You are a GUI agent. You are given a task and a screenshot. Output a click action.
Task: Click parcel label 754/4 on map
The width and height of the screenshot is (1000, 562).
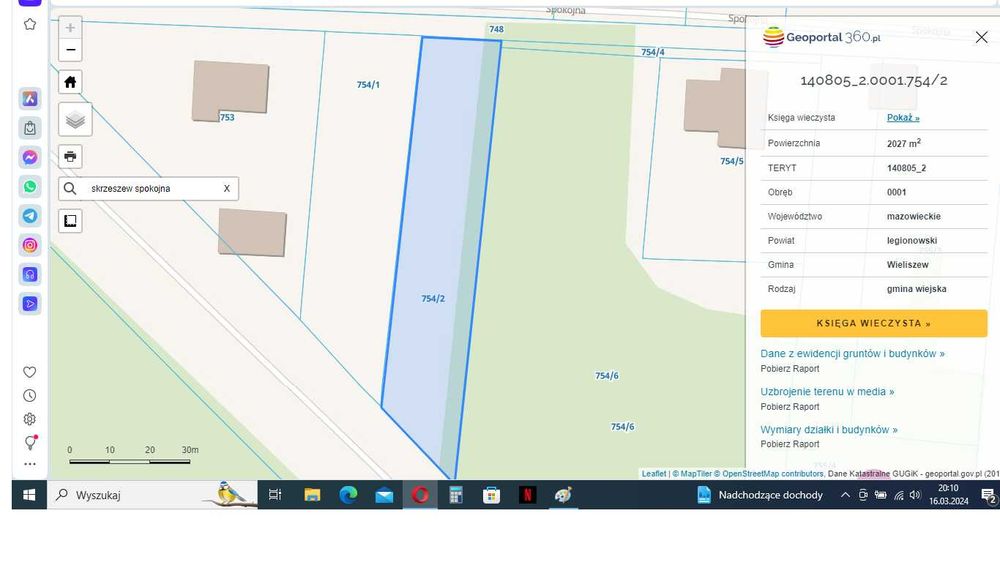(652, 52)
